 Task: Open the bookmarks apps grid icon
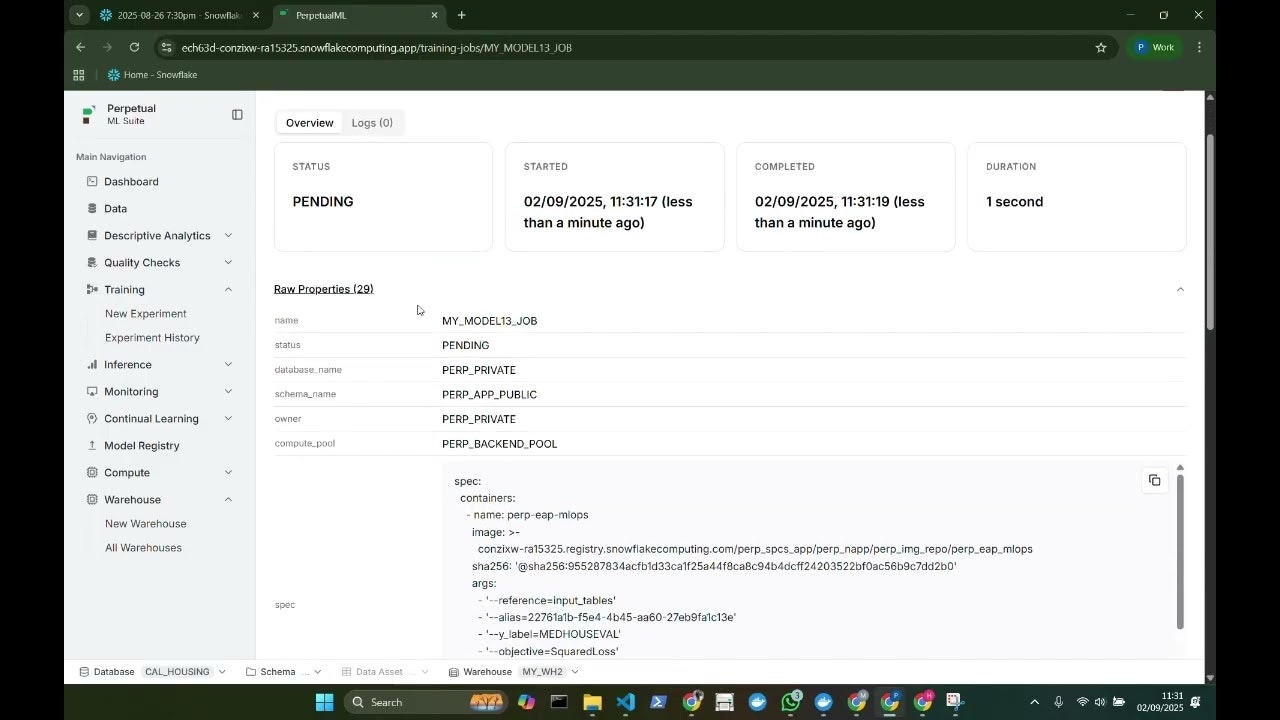pos(79,75)
